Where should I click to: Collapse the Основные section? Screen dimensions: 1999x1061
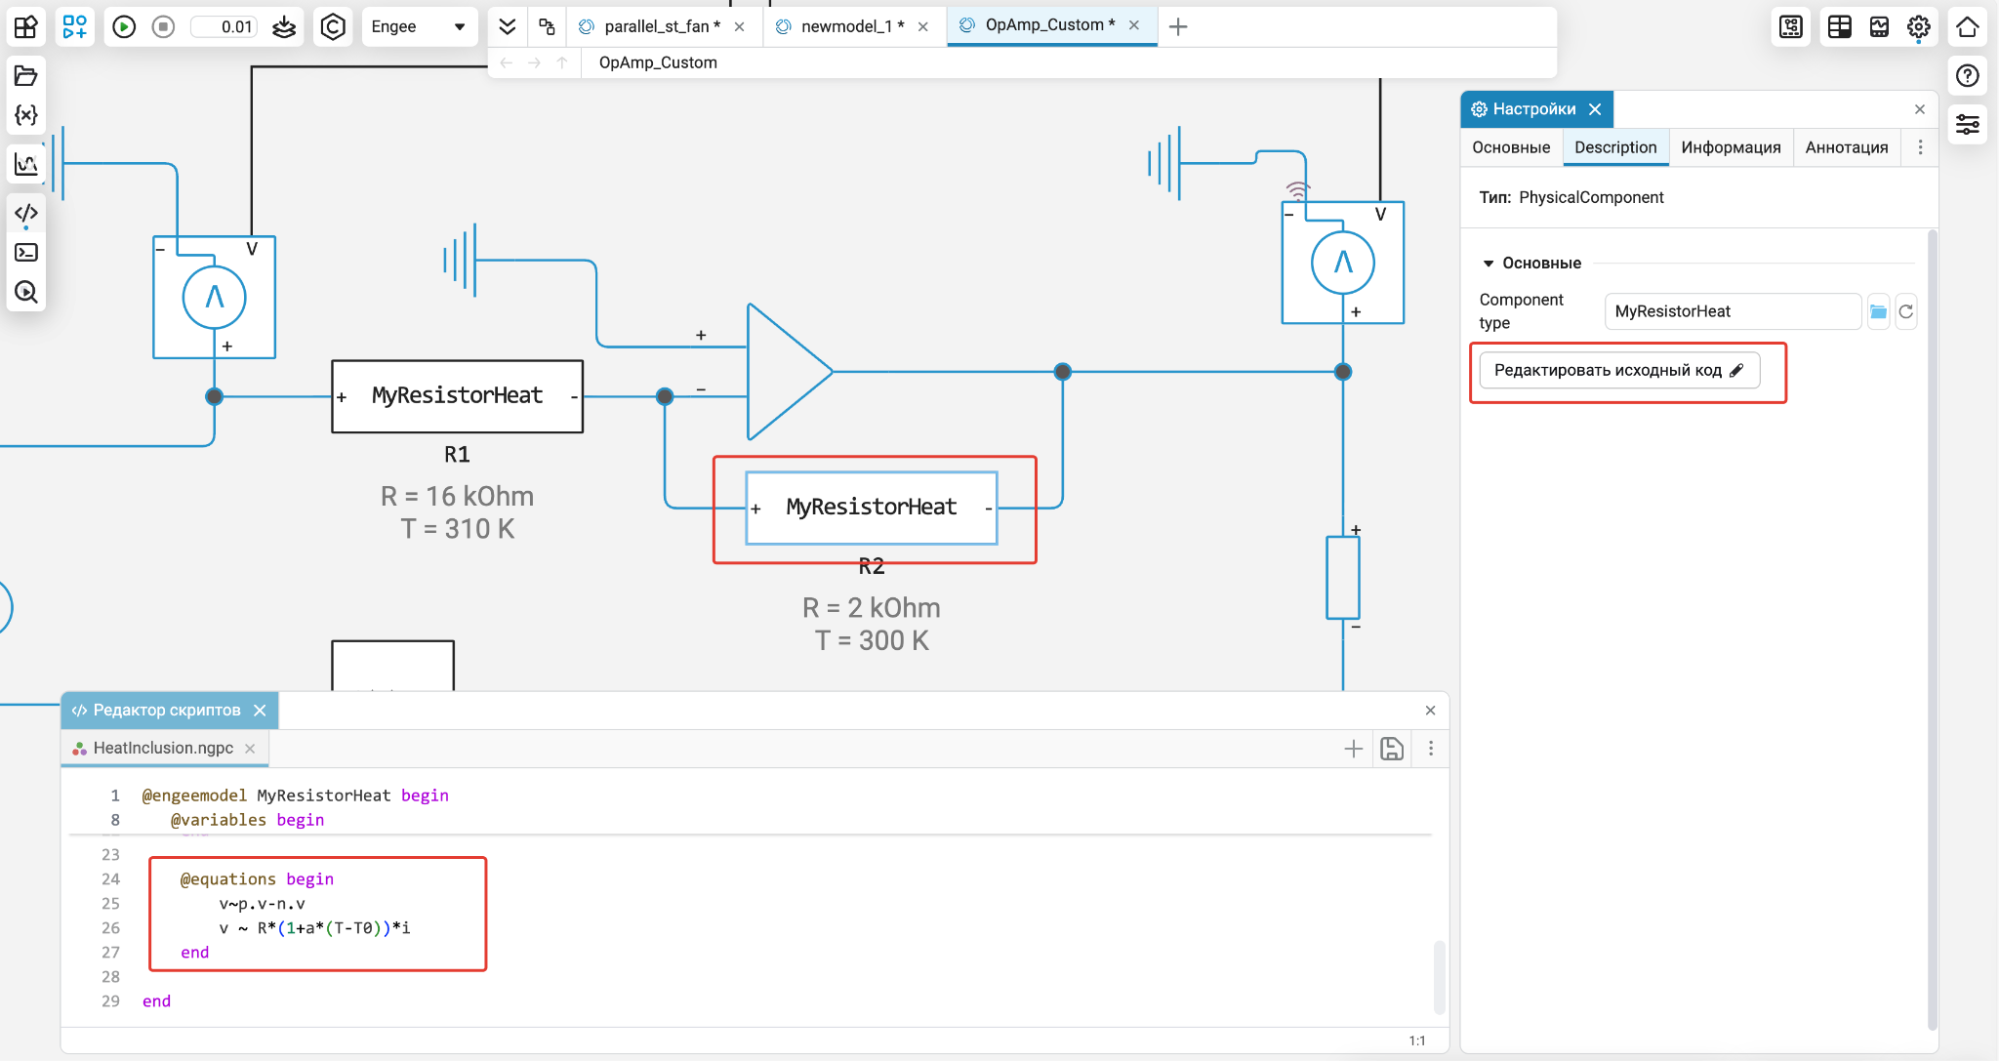[x=1488, y=263]
